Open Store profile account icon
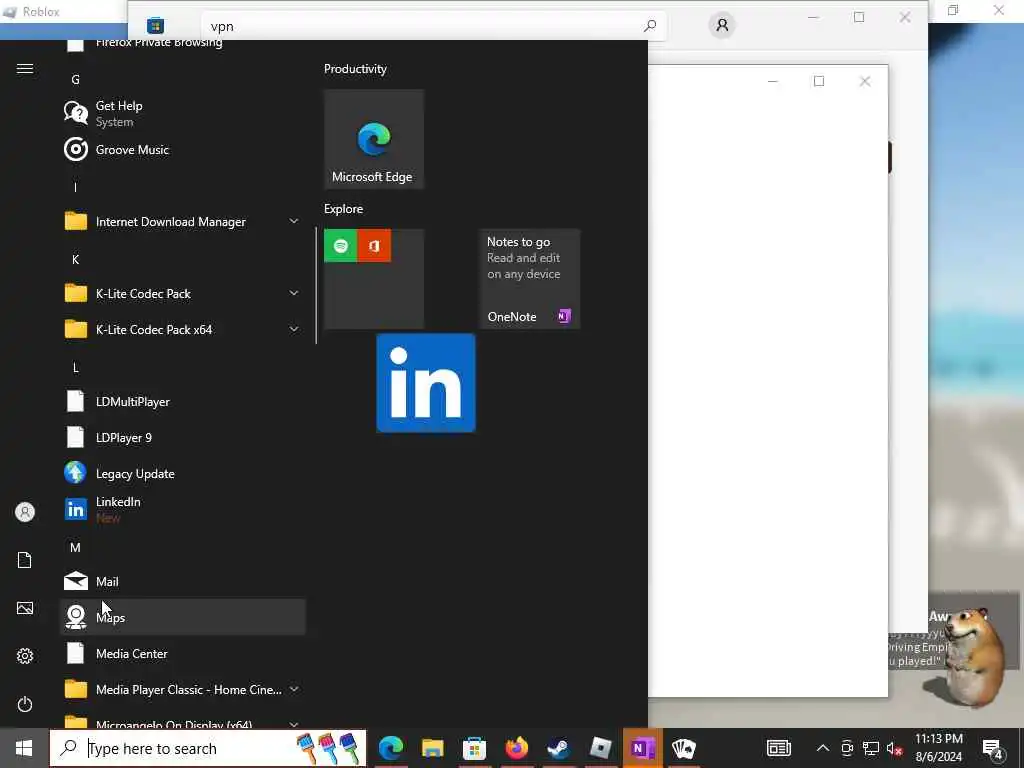This screenshot has height=768, width=1024. (x=722, y=25)
